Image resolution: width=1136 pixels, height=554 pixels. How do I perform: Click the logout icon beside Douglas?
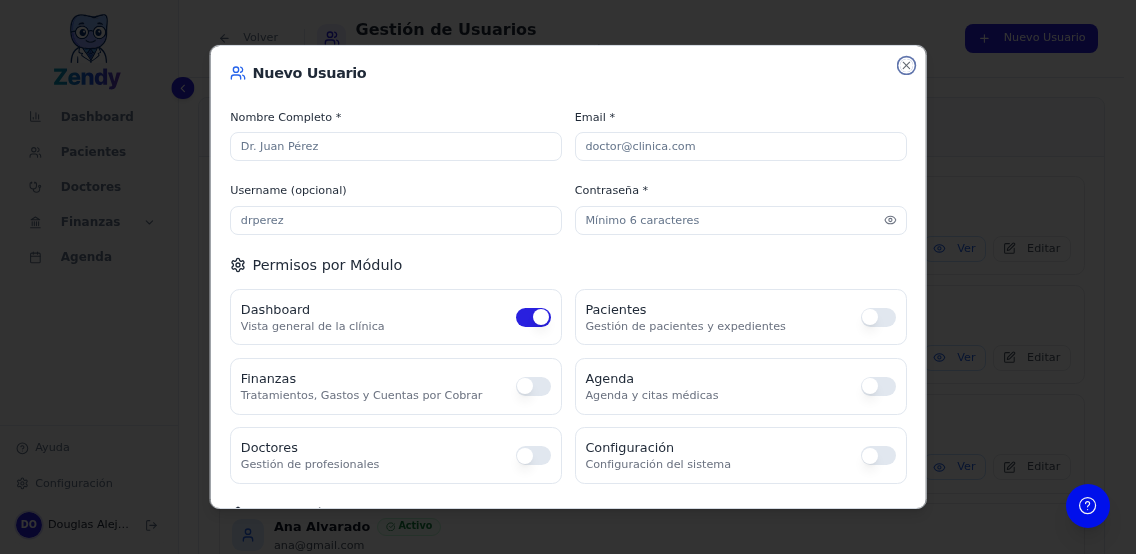[151, 525]
